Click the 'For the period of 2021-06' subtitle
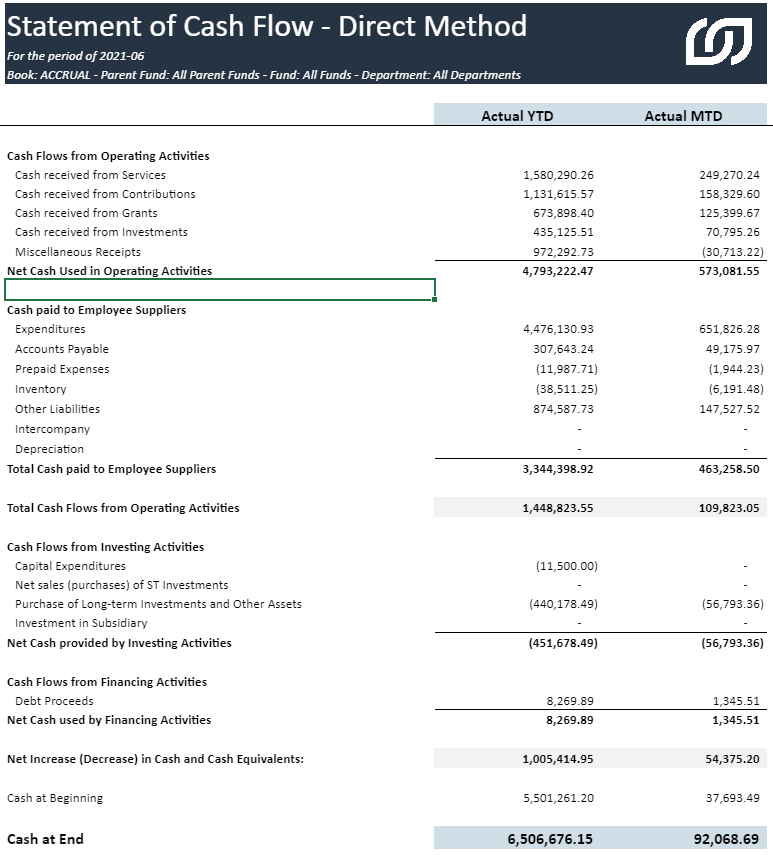The height and width of the screenshot is (855, 773). [75, 56]
